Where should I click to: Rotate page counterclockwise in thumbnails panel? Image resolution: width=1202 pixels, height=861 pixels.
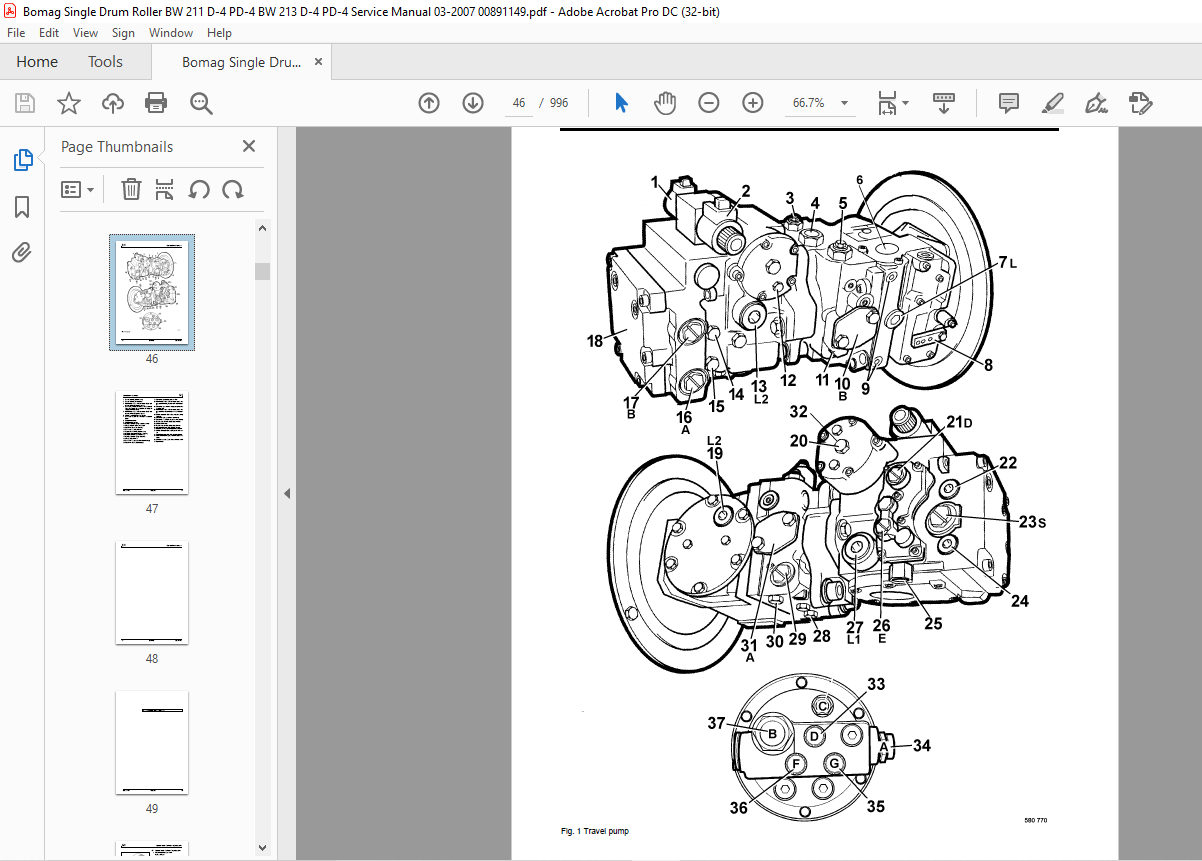(199, 189)
